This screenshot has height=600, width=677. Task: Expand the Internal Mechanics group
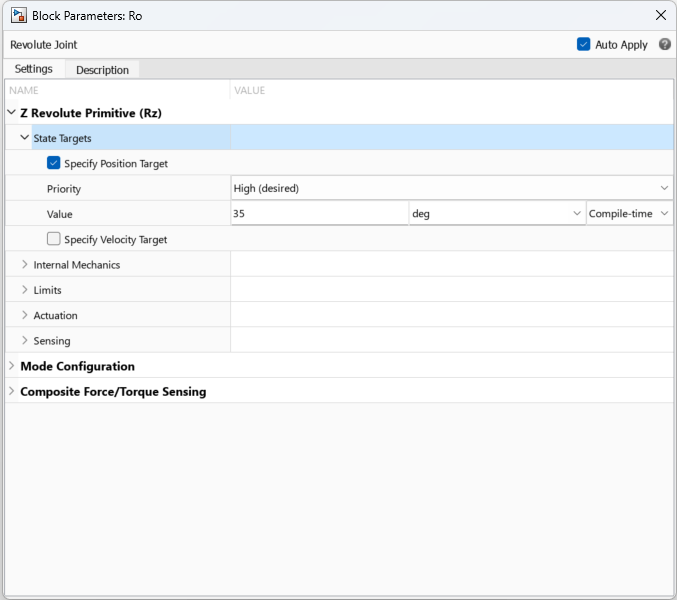pyautogui.click(x=25, y=265)
